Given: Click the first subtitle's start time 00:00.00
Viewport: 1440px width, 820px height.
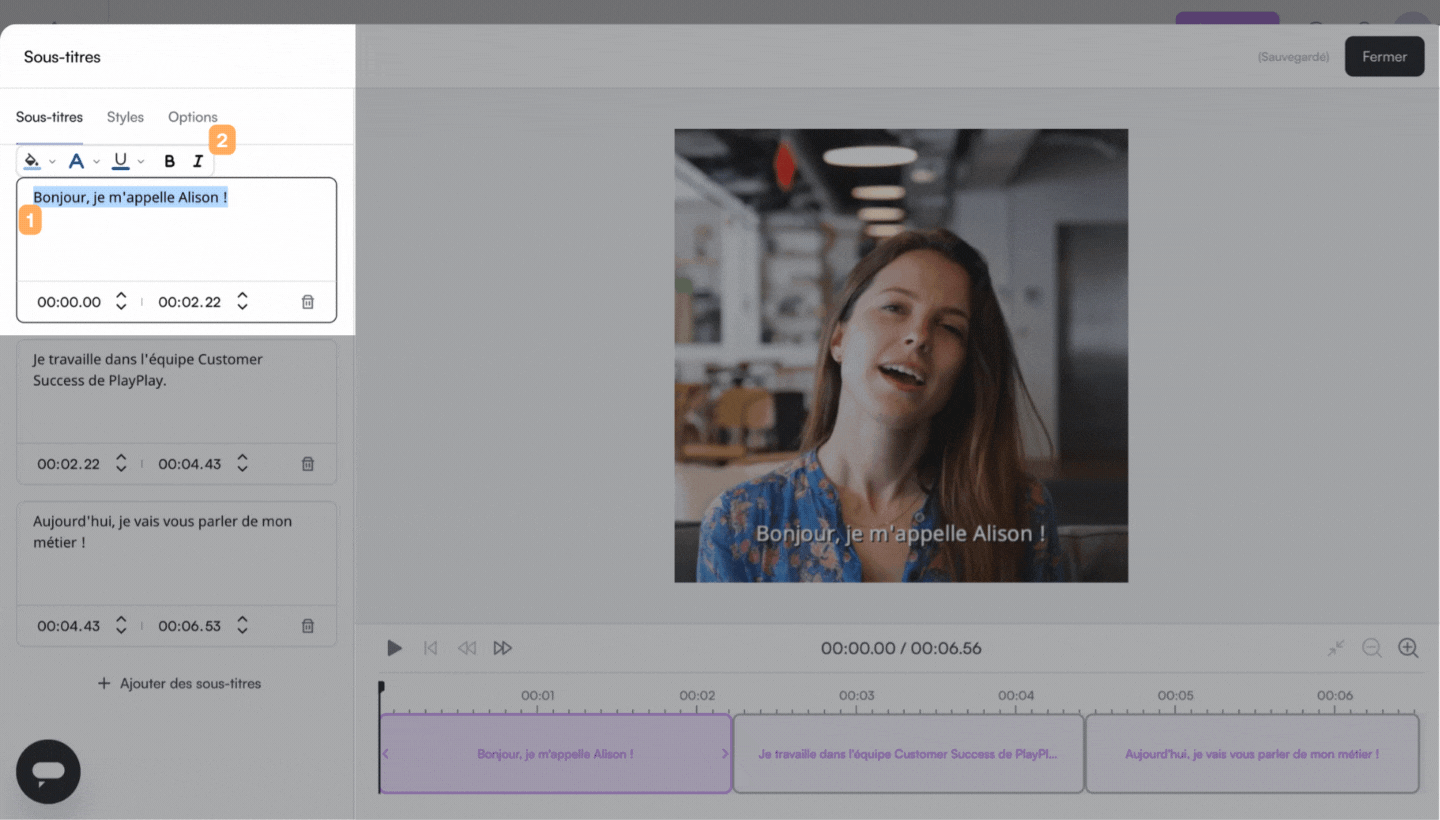Looking at the screenshot, I should point(69,302).
